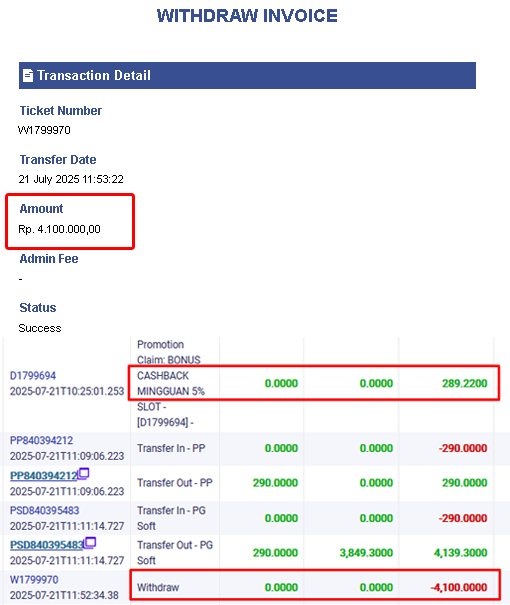This screenshot has height=605, width=510.
Task: Select the Success status value
Action: [40, 328]
